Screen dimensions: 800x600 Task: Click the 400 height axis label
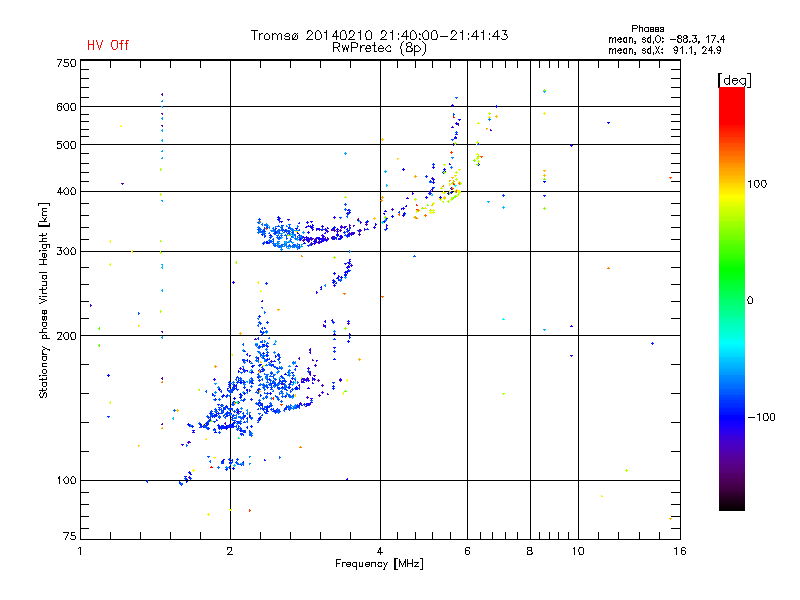[x=67, y=192]
